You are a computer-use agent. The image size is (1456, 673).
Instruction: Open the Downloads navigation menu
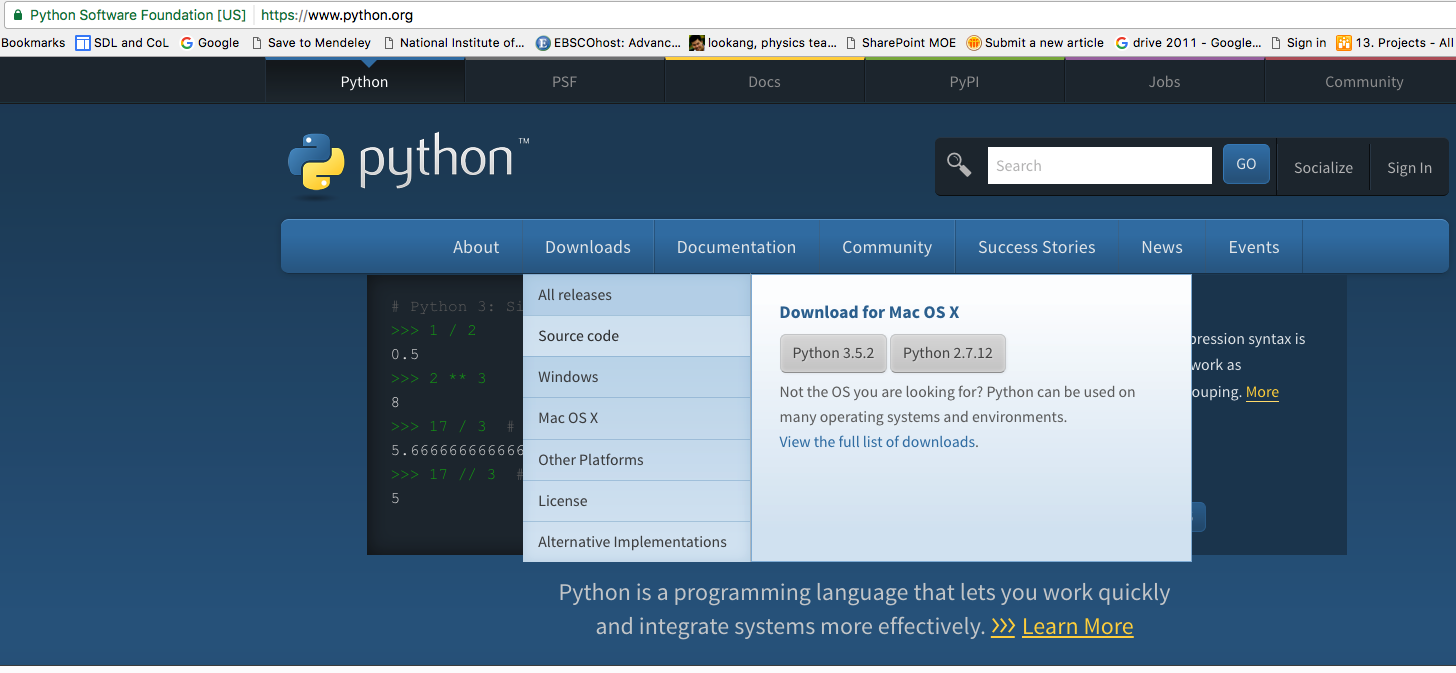(588, 247)
